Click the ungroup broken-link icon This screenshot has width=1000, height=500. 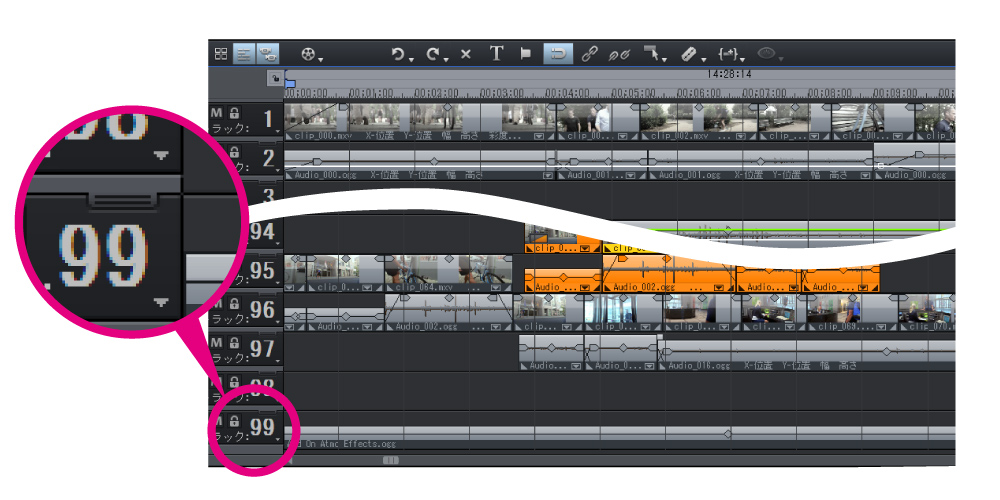coord(620,55)
